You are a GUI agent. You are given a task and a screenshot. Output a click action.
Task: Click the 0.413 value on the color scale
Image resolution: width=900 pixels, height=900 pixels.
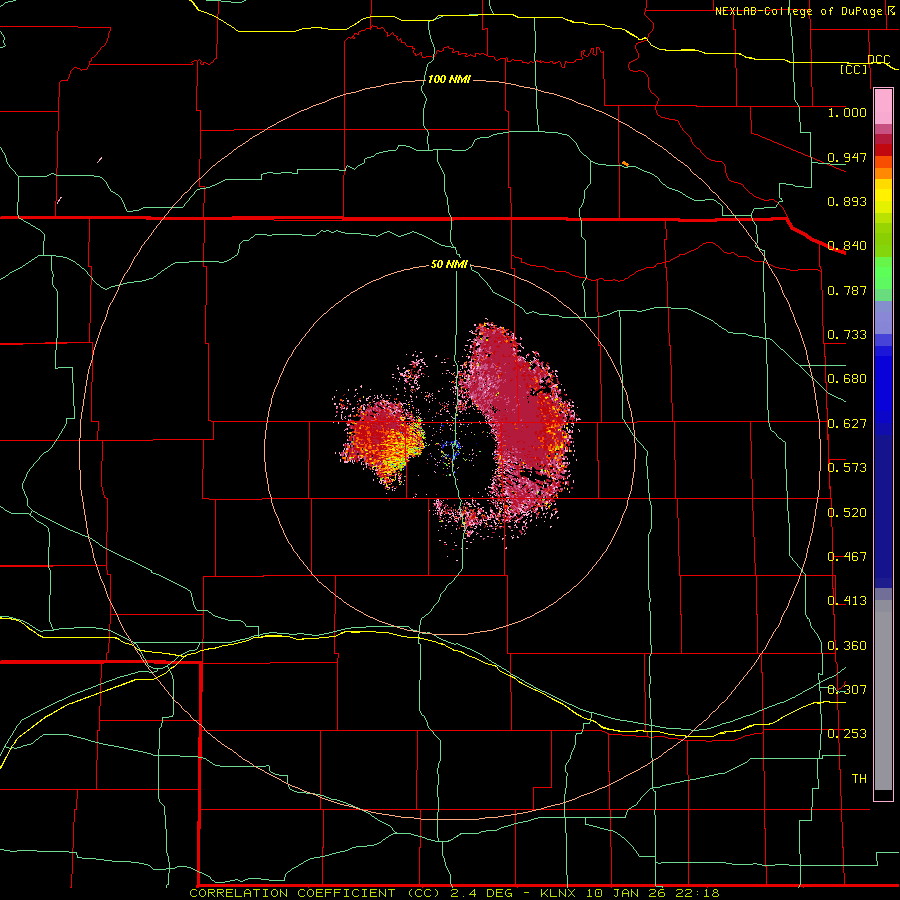[x=847, y=601]
